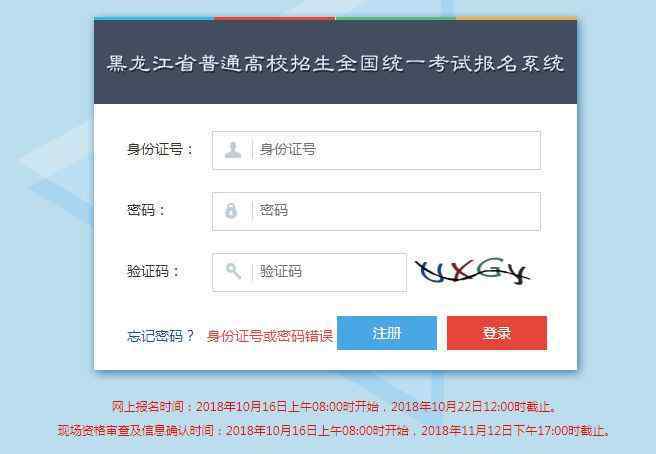Screen dimensions: 656x454
Task: Click the 黑龙江省普通高校招生 system title header
Action: 335,64
